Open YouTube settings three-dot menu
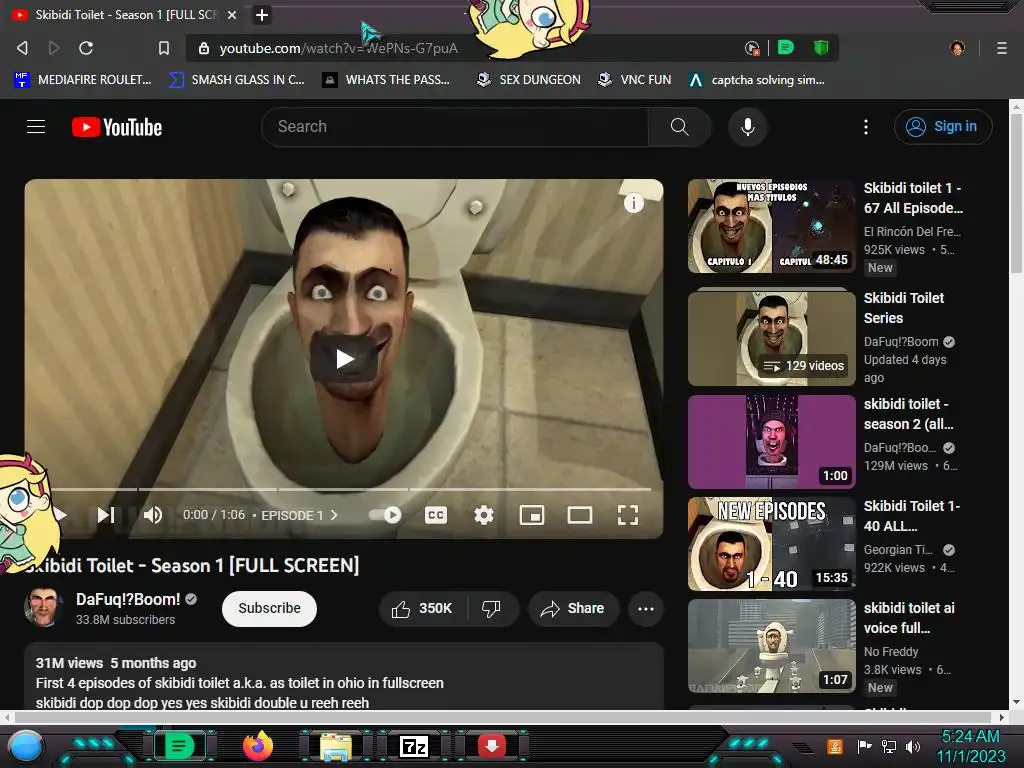 click(x=866, y=127)
